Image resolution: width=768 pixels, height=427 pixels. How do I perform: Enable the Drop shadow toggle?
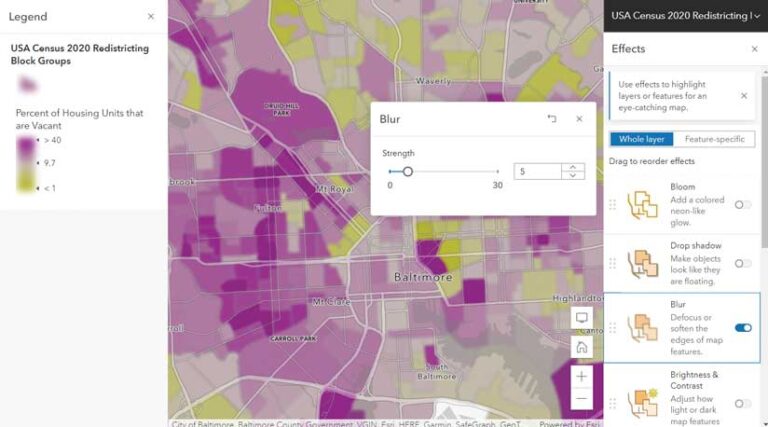coord(743,263)
